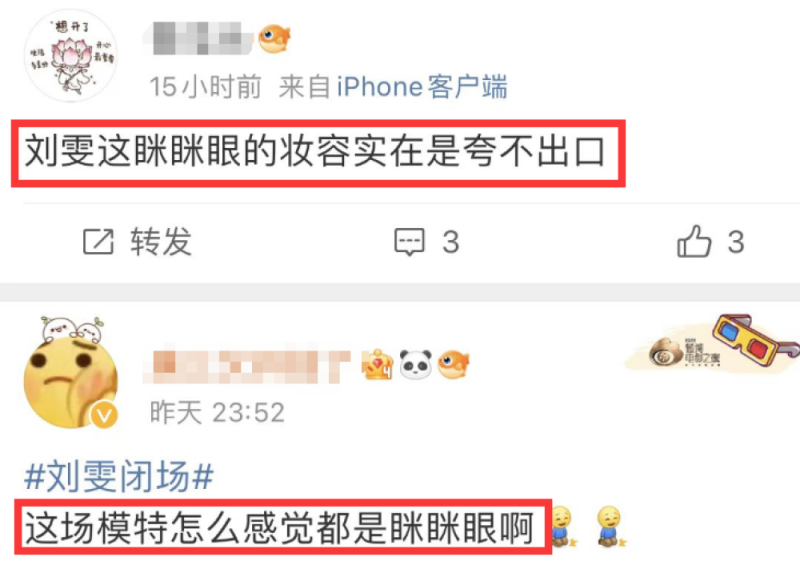This screenshot has height=569, width=800.
Task: Open the iPhone客户端 source link
Action: pos(422,86)
